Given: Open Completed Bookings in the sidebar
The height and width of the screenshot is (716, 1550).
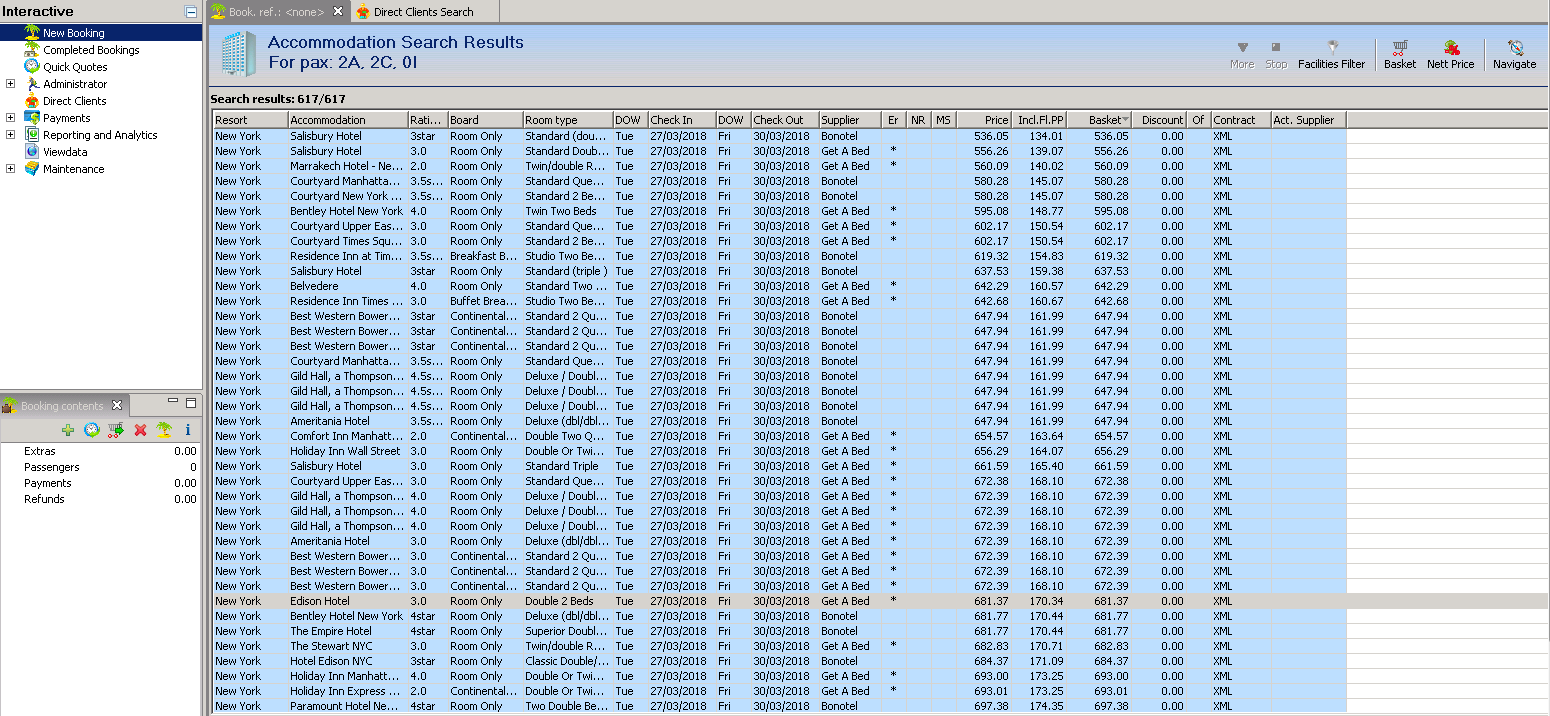Looking at the screenshot, I should click(90, 50).
